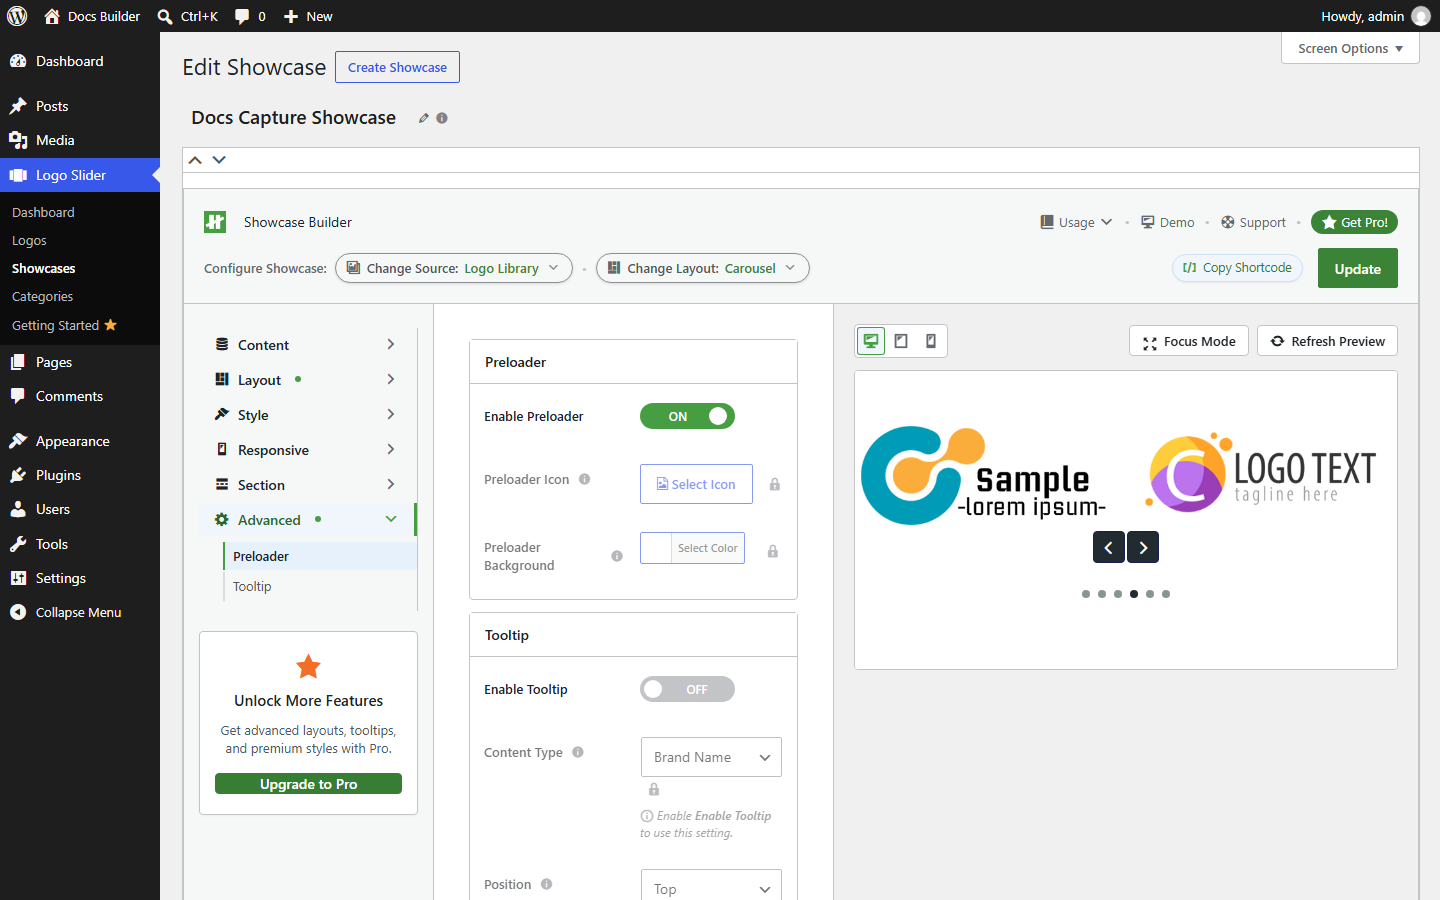1440x900 pixels.
Task: Click the WordPress logo icon
Action: coord(17,16)
